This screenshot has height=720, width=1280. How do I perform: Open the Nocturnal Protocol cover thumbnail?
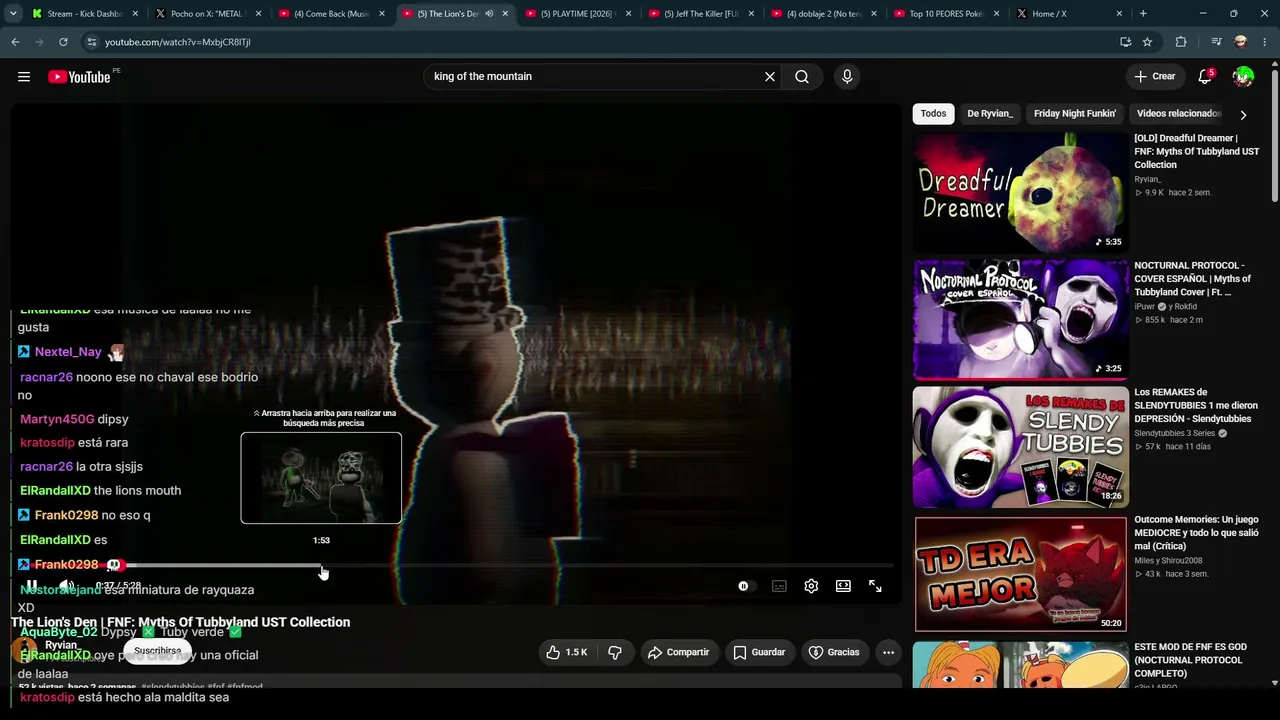click(x=1020, y=319)
